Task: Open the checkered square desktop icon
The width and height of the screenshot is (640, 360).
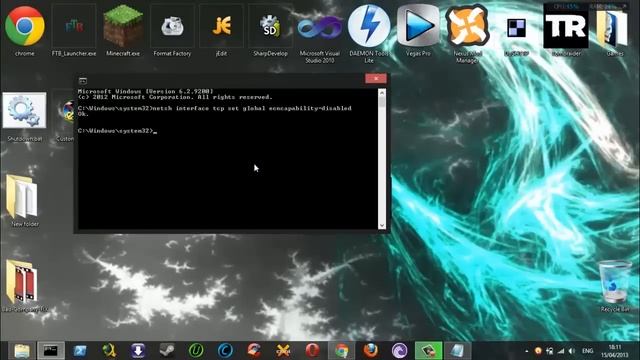Action: click(516, 28)
